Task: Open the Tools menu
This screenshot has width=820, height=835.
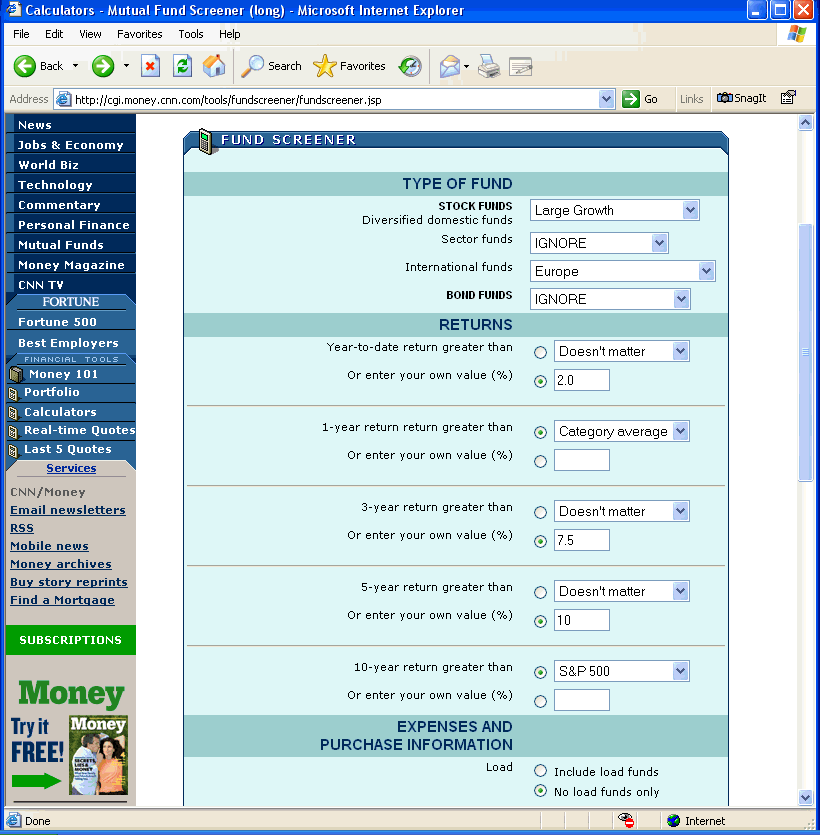Action: tap(190, 33)
